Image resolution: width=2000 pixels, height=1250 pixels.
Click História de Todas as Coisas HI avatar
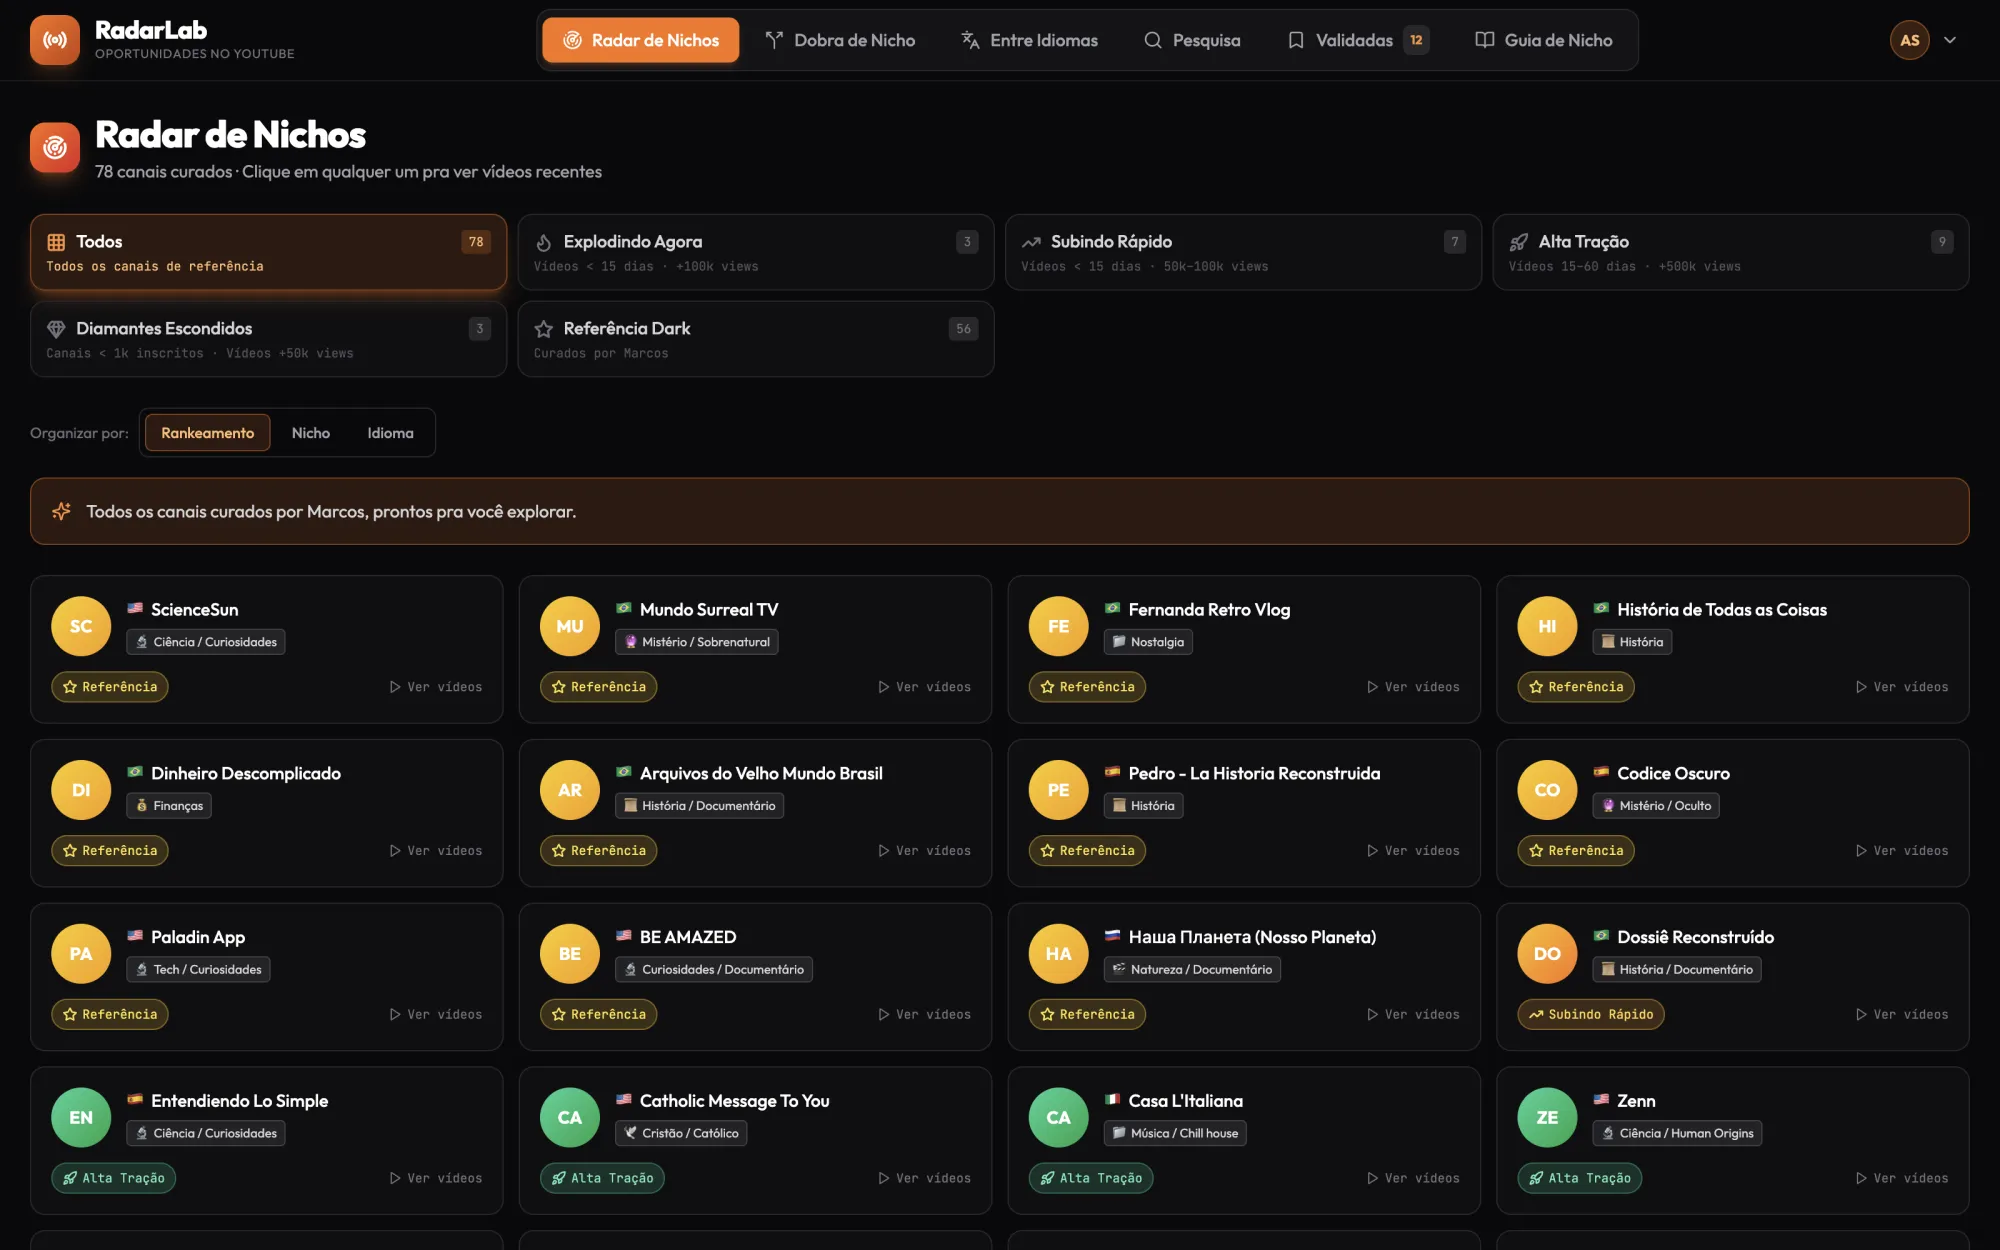pos(1547,626)
